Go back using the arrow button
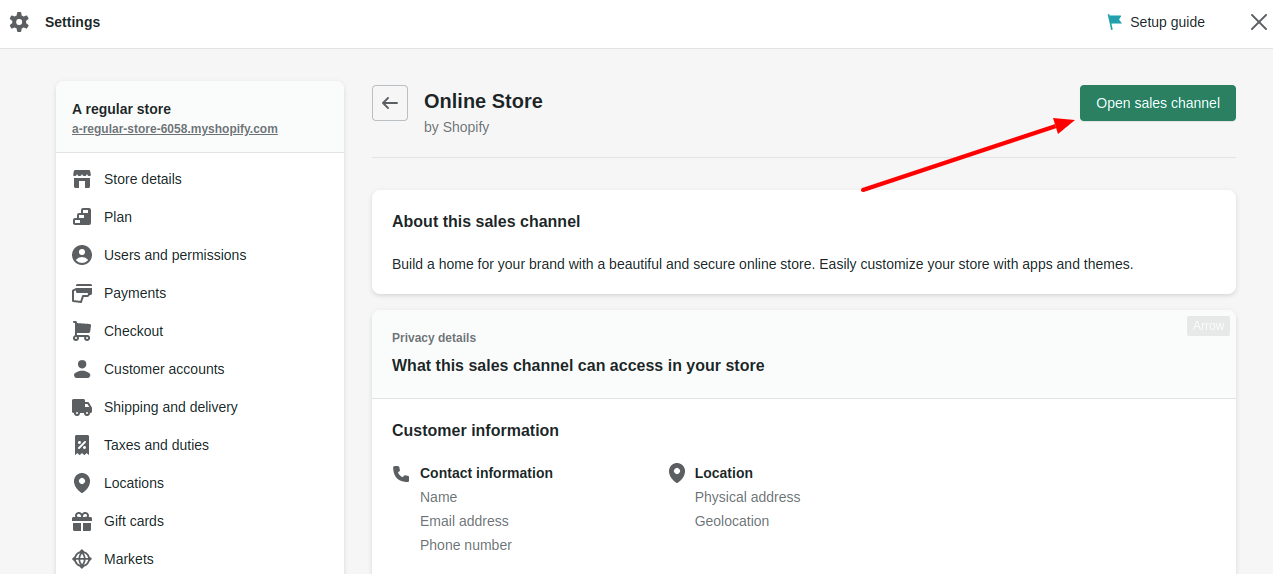The height and width of the screenshot is (574, 1273). click(390, 103)
